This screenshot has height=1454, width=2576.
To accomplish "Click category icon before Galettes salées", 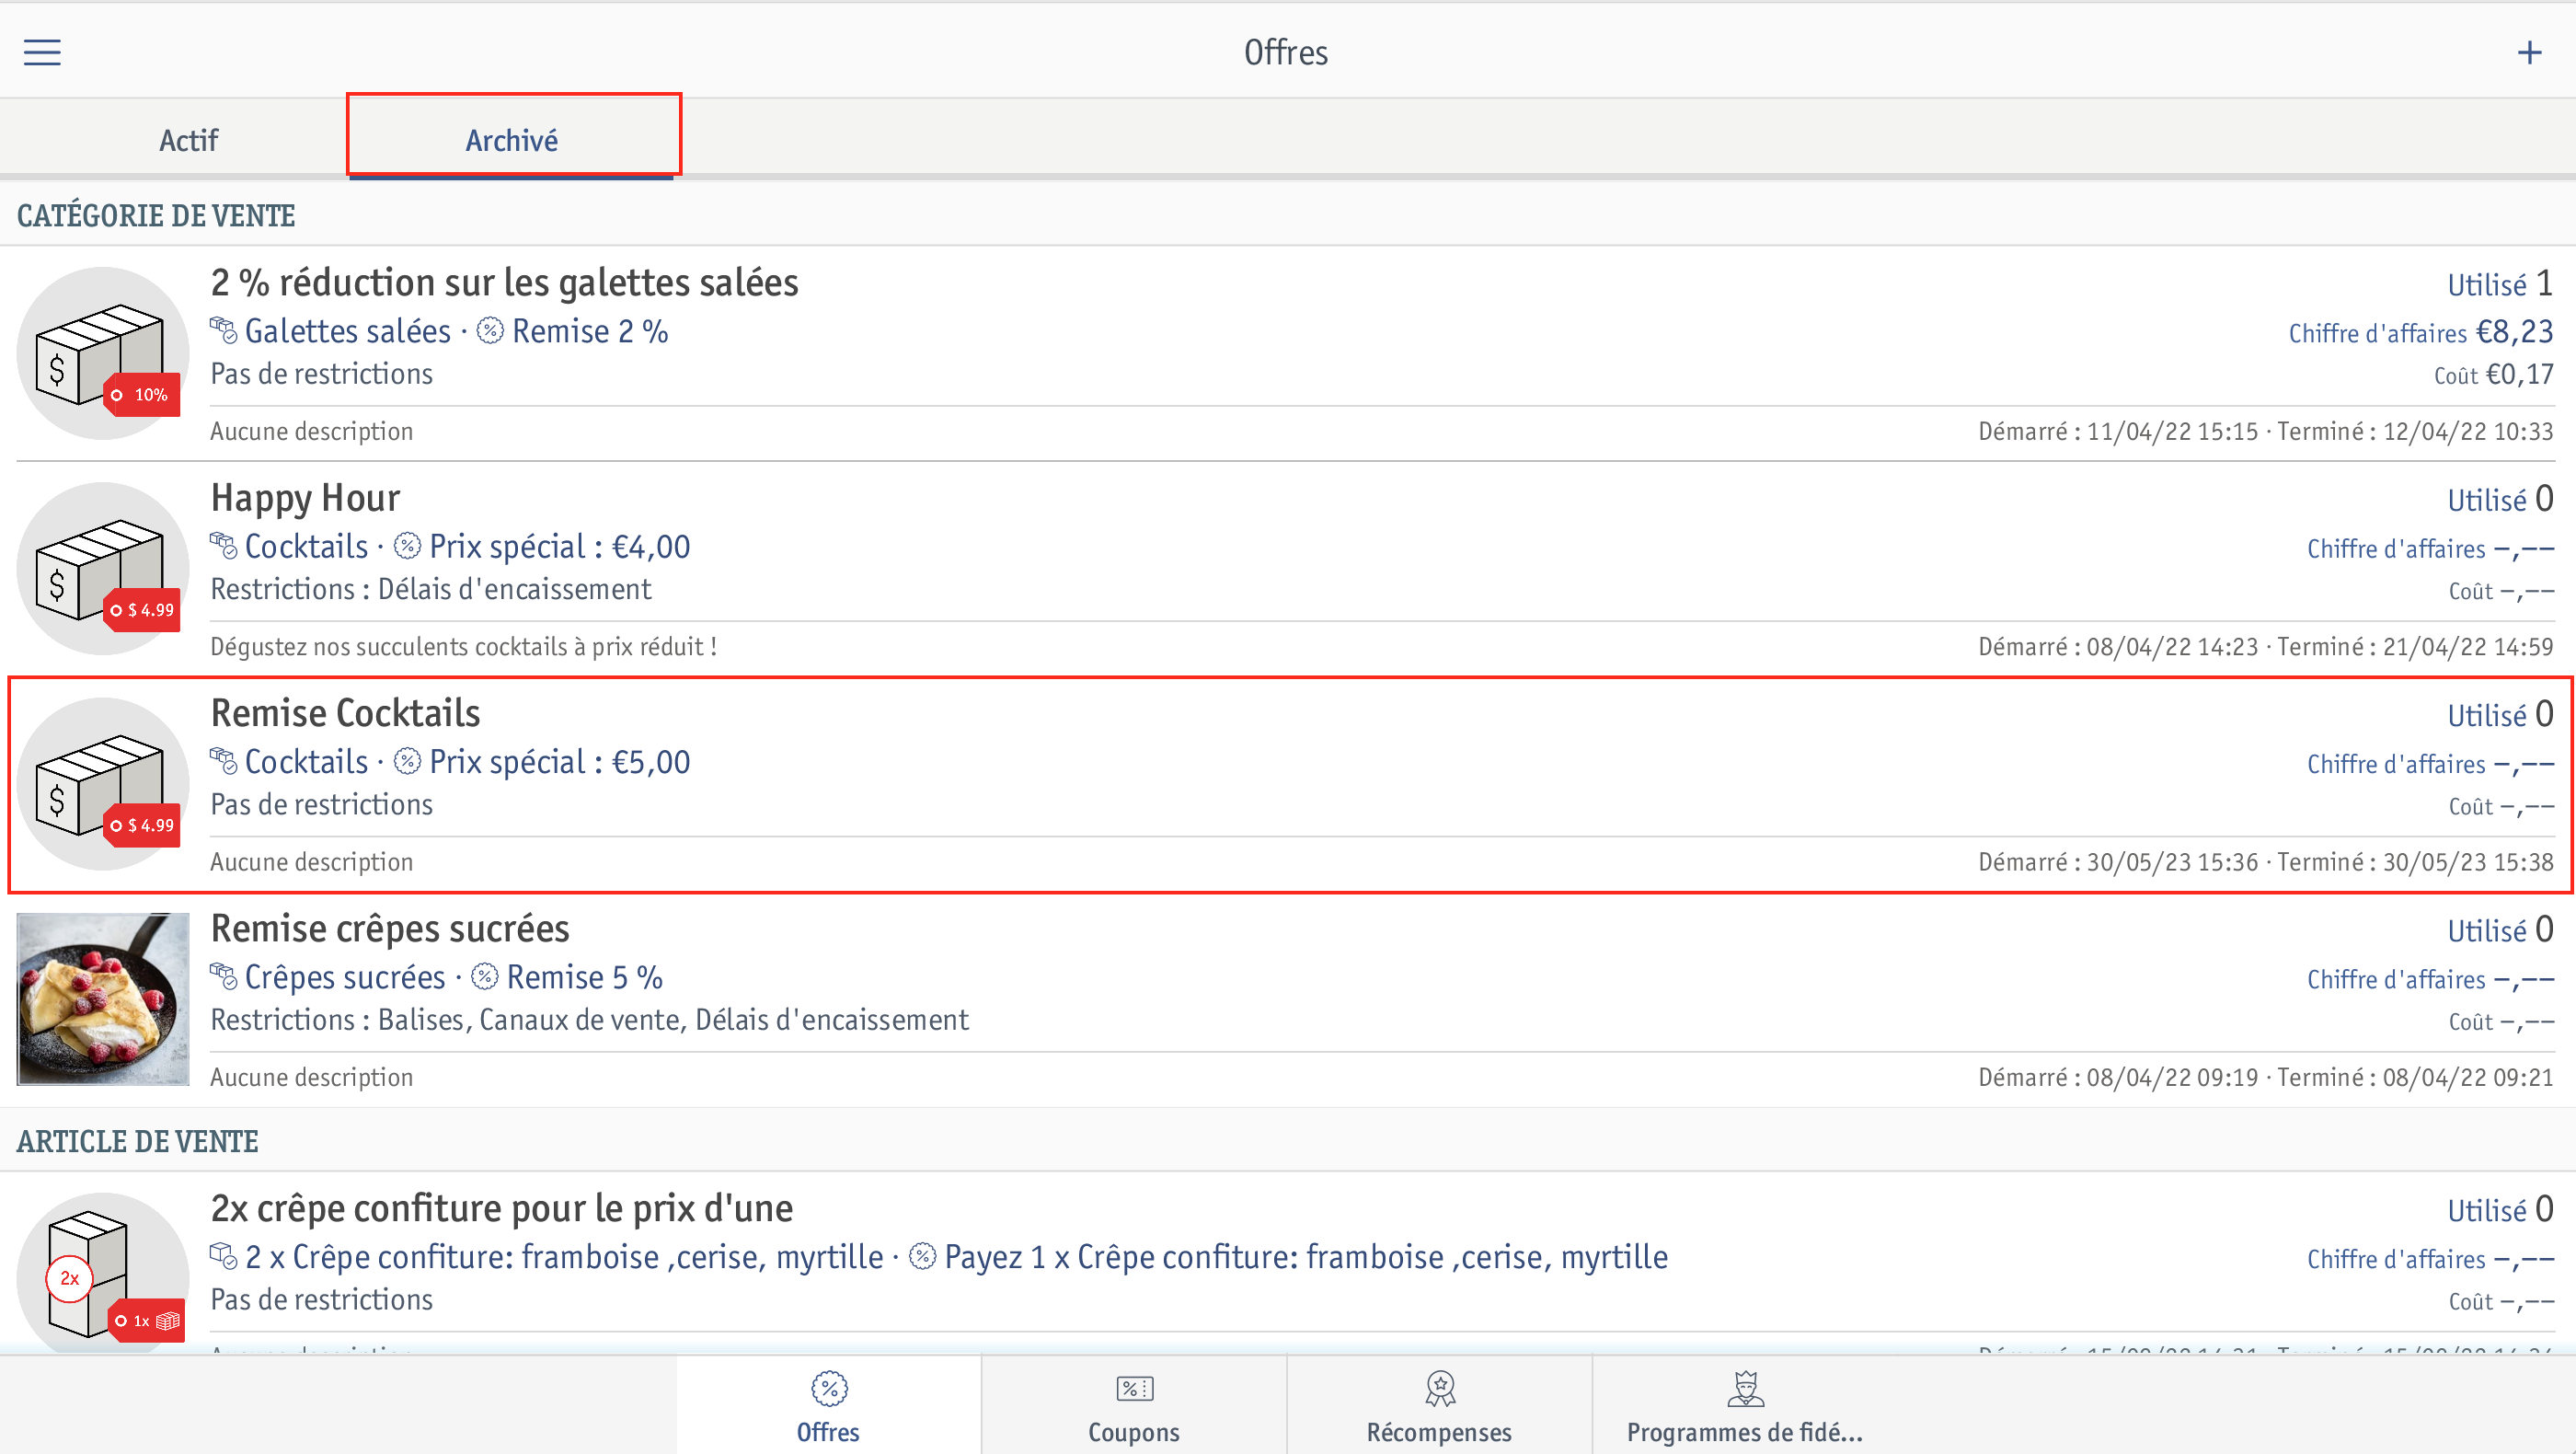I will point(223,330).
